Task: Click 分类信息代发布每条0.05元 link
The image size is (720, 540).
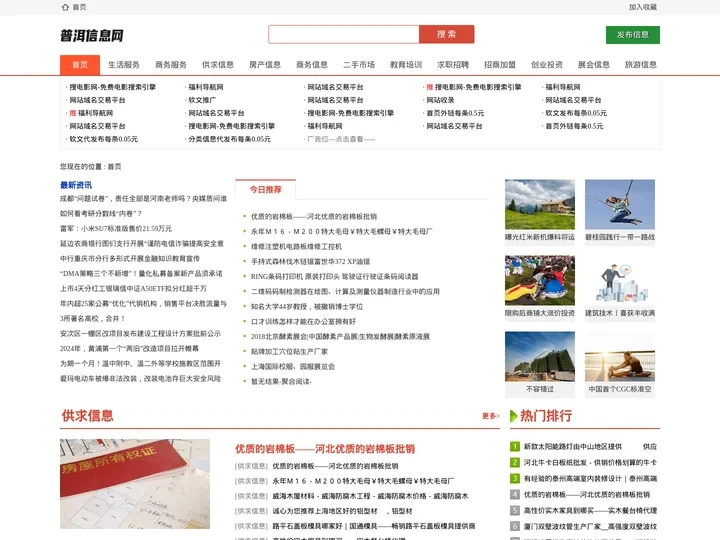Action: (x=230, y=139)
